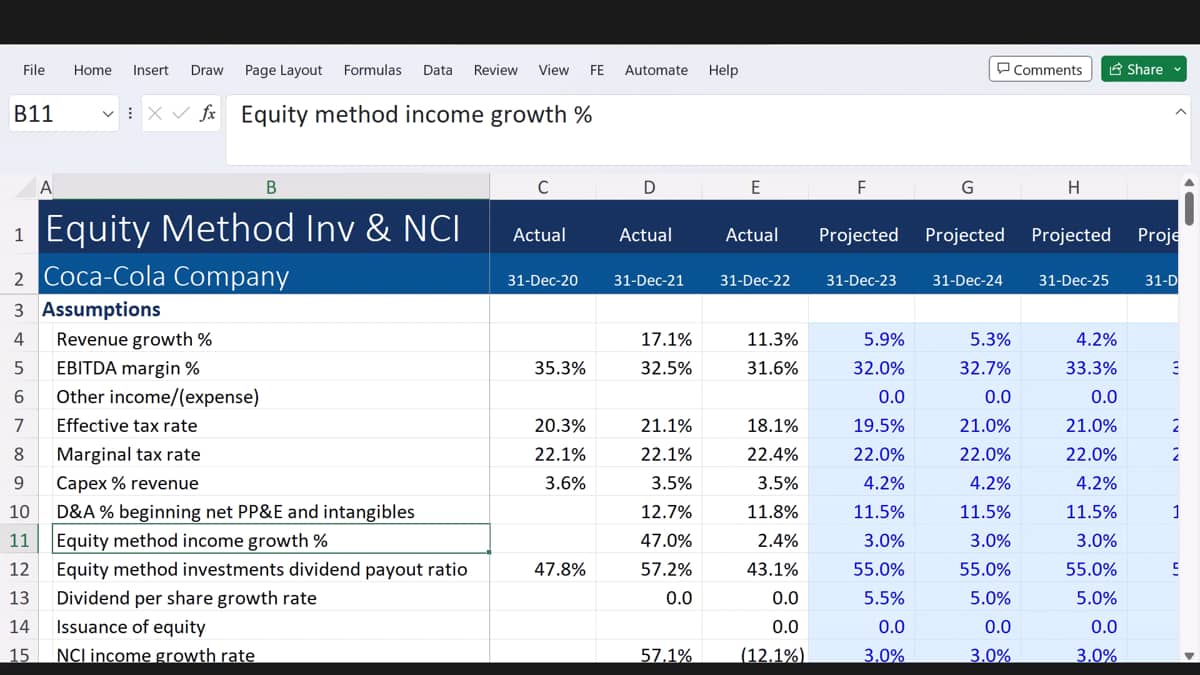Click the vertical scrollbar thumb

[1189, 209]
